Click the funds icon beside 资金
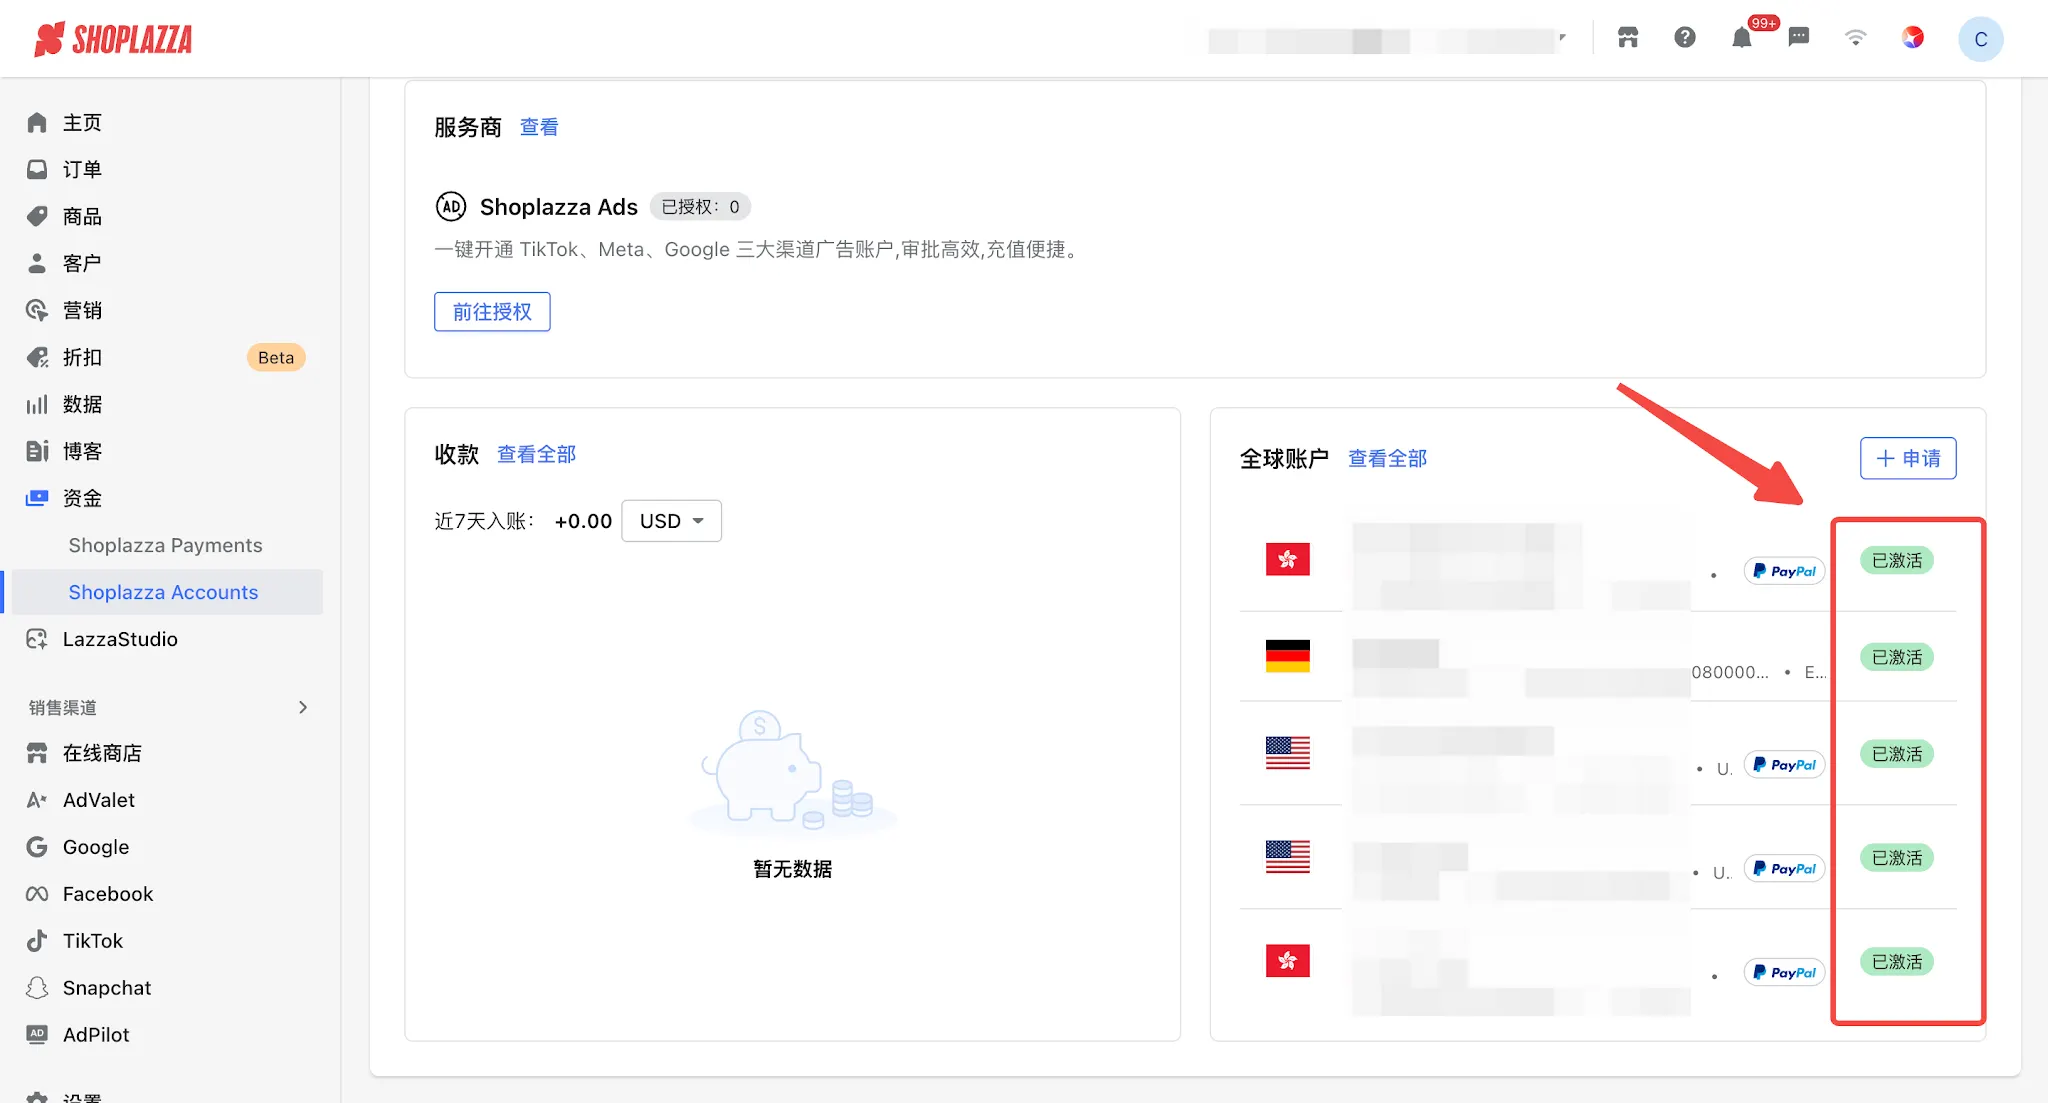 tap(37, 498)
